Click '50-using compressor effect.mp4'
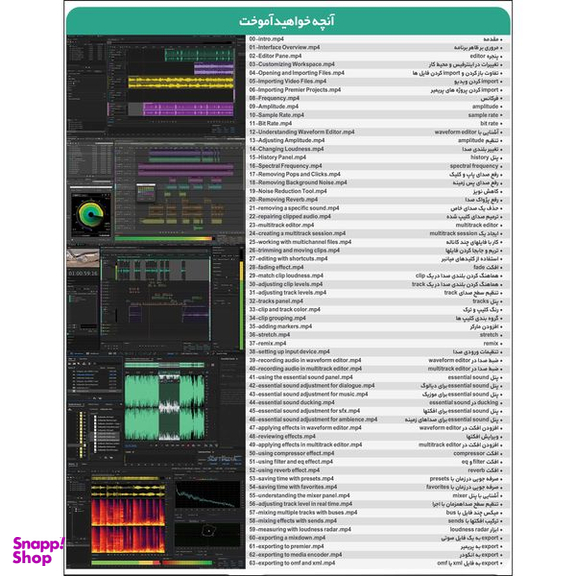Viewport: 576px width, 576px height. pos(292,453)
